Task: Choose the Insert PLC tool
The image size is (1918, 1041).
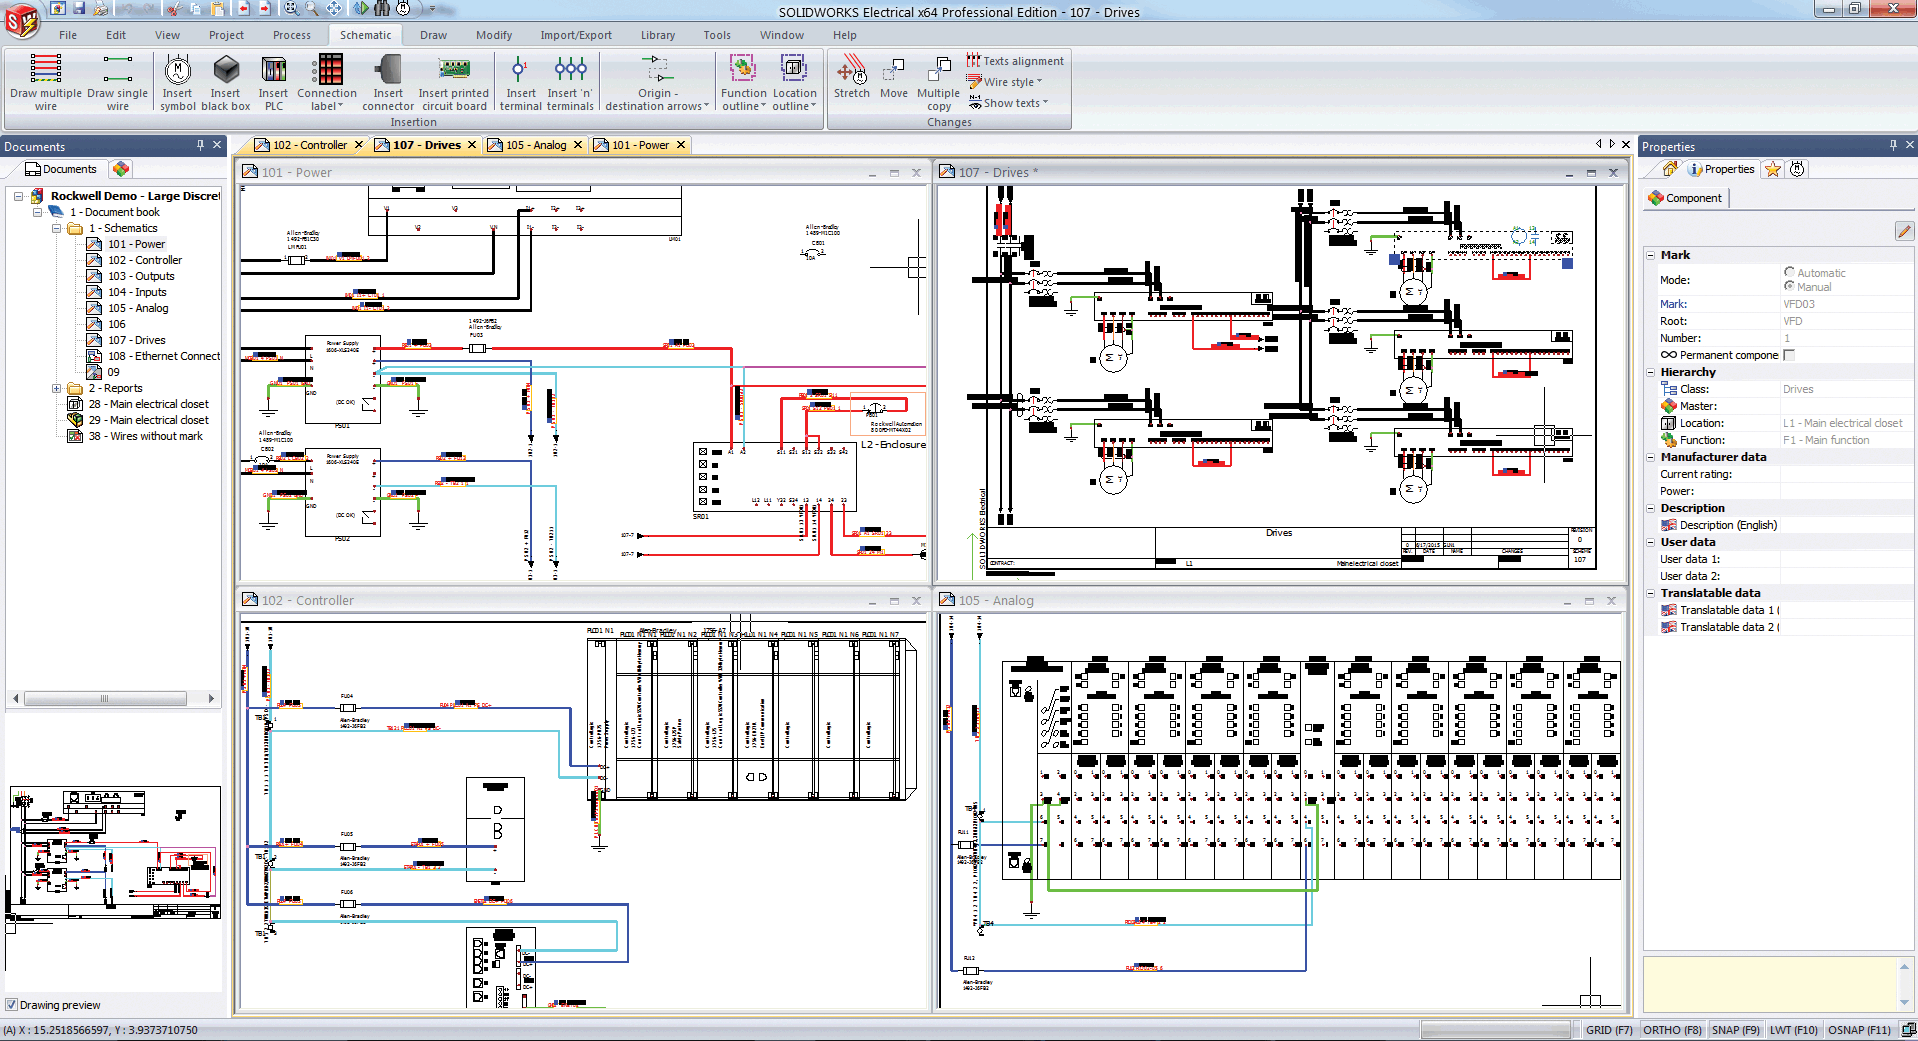Action: click(273, 80)
